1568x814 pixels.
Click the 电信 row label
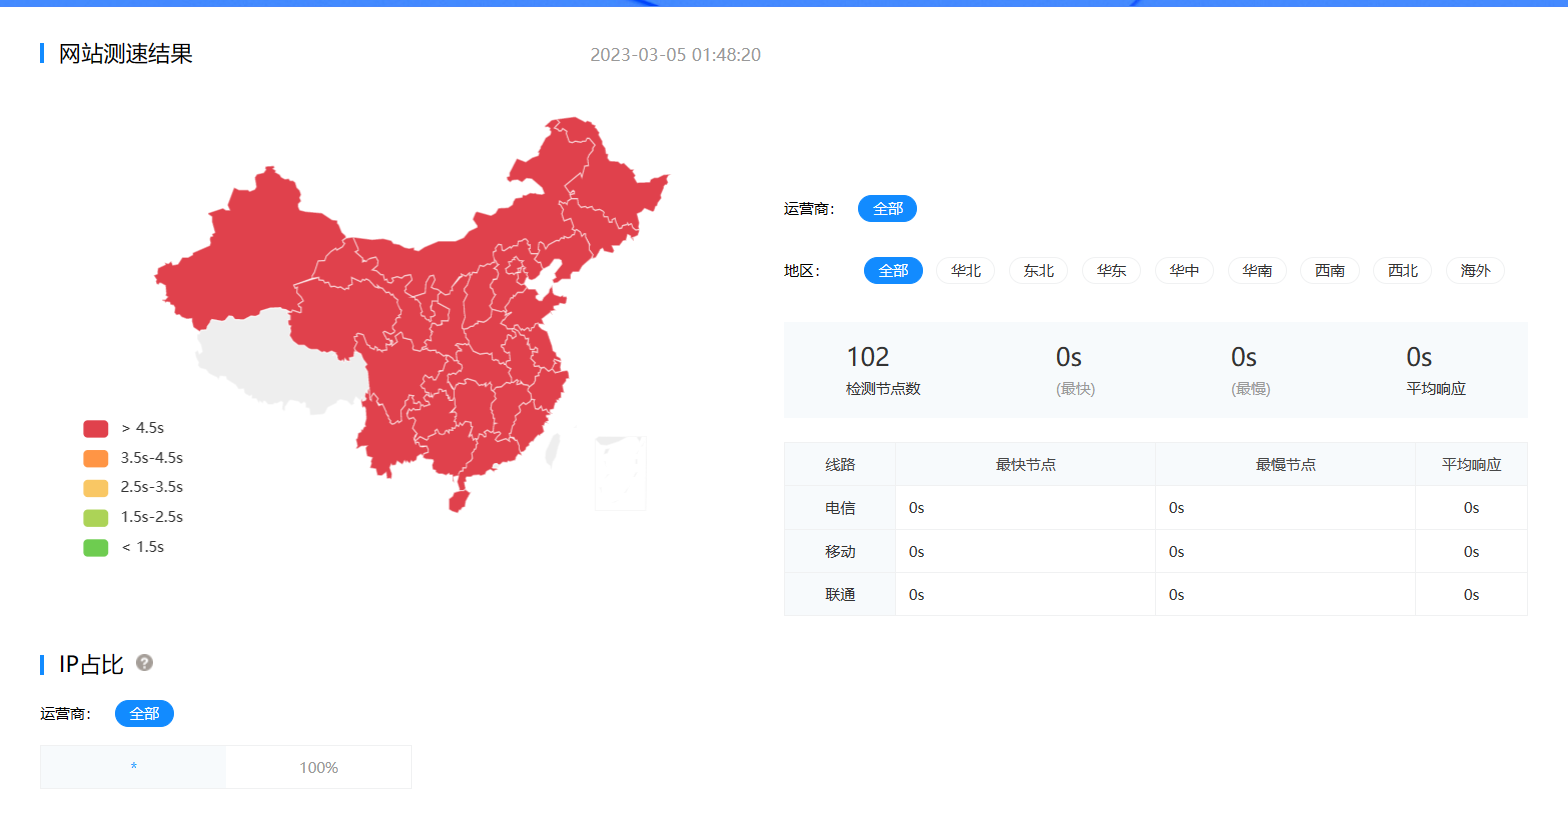point(840,508)
